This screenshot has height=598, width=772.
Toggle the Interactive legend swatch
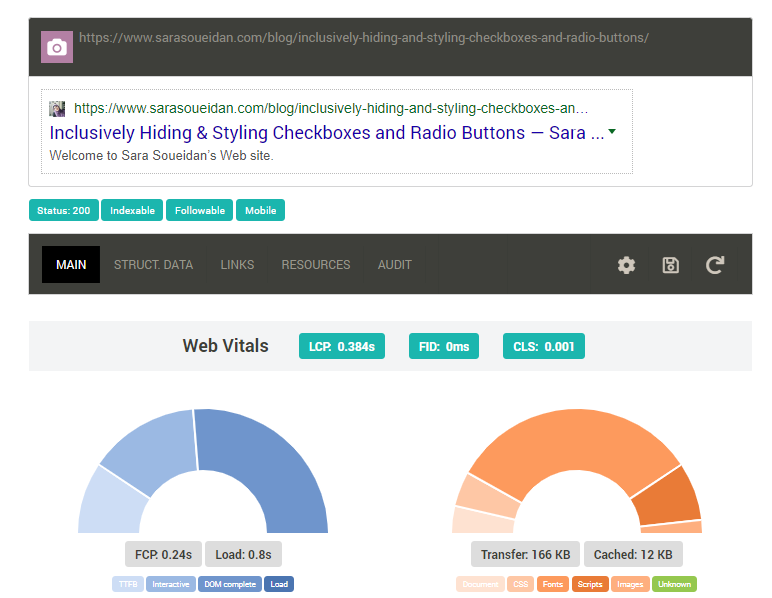[x=171, y=584]
